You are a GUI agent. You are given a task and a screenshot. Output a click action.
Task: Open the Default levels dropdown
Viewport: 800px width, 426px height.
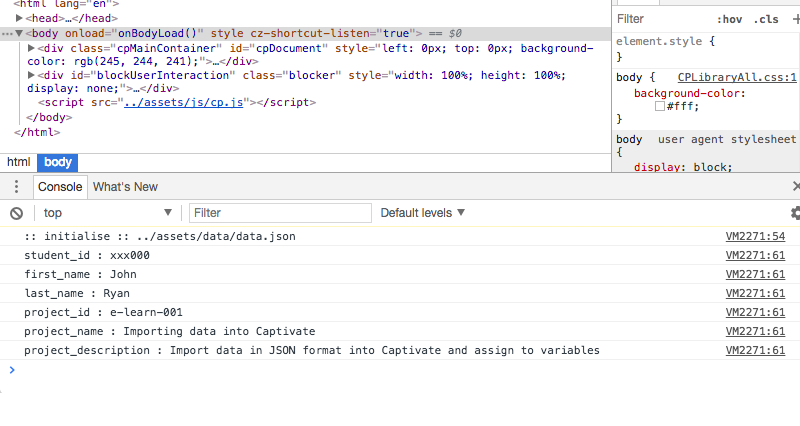422,213
